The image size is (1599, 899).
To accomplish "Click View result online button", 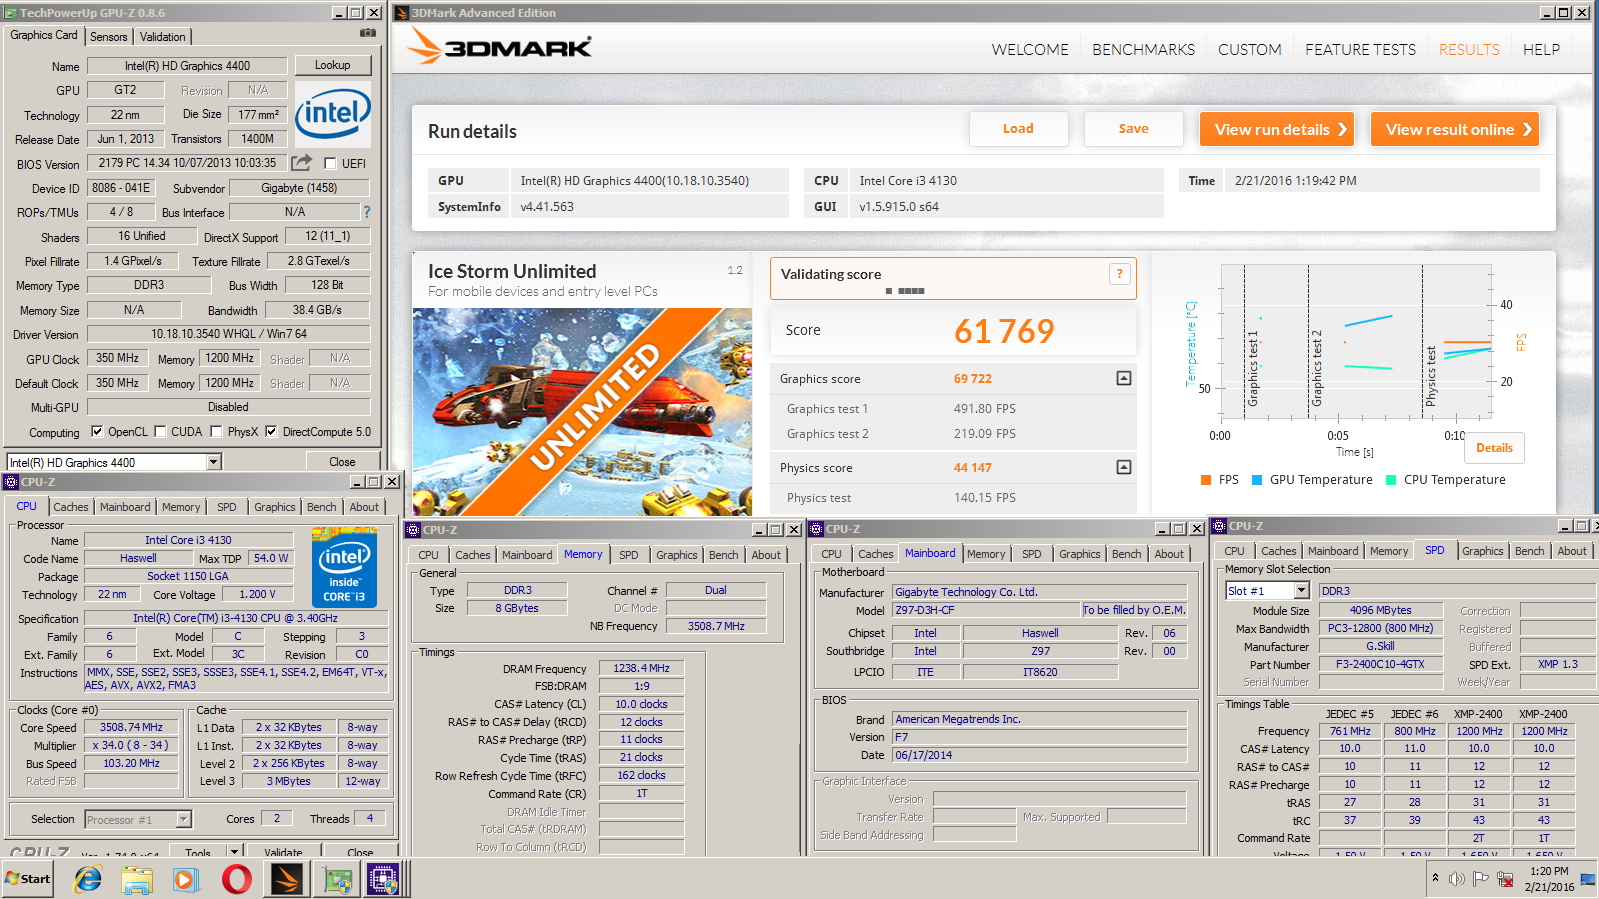I will 1455,129.
